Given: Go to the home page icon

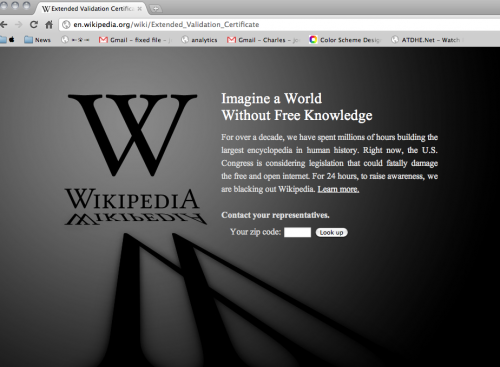Looking at the screenshot, I should coord(49,24).
